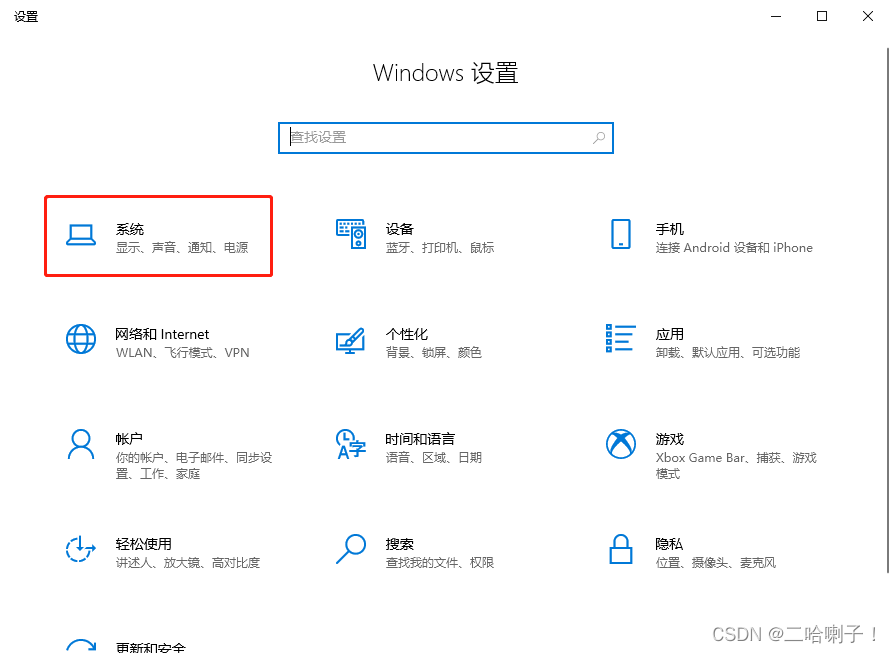This screenshot has width=891, height=653.
Task: Click 时间和语言 title text
Action: pyautogui.click(x=420, y=439)
